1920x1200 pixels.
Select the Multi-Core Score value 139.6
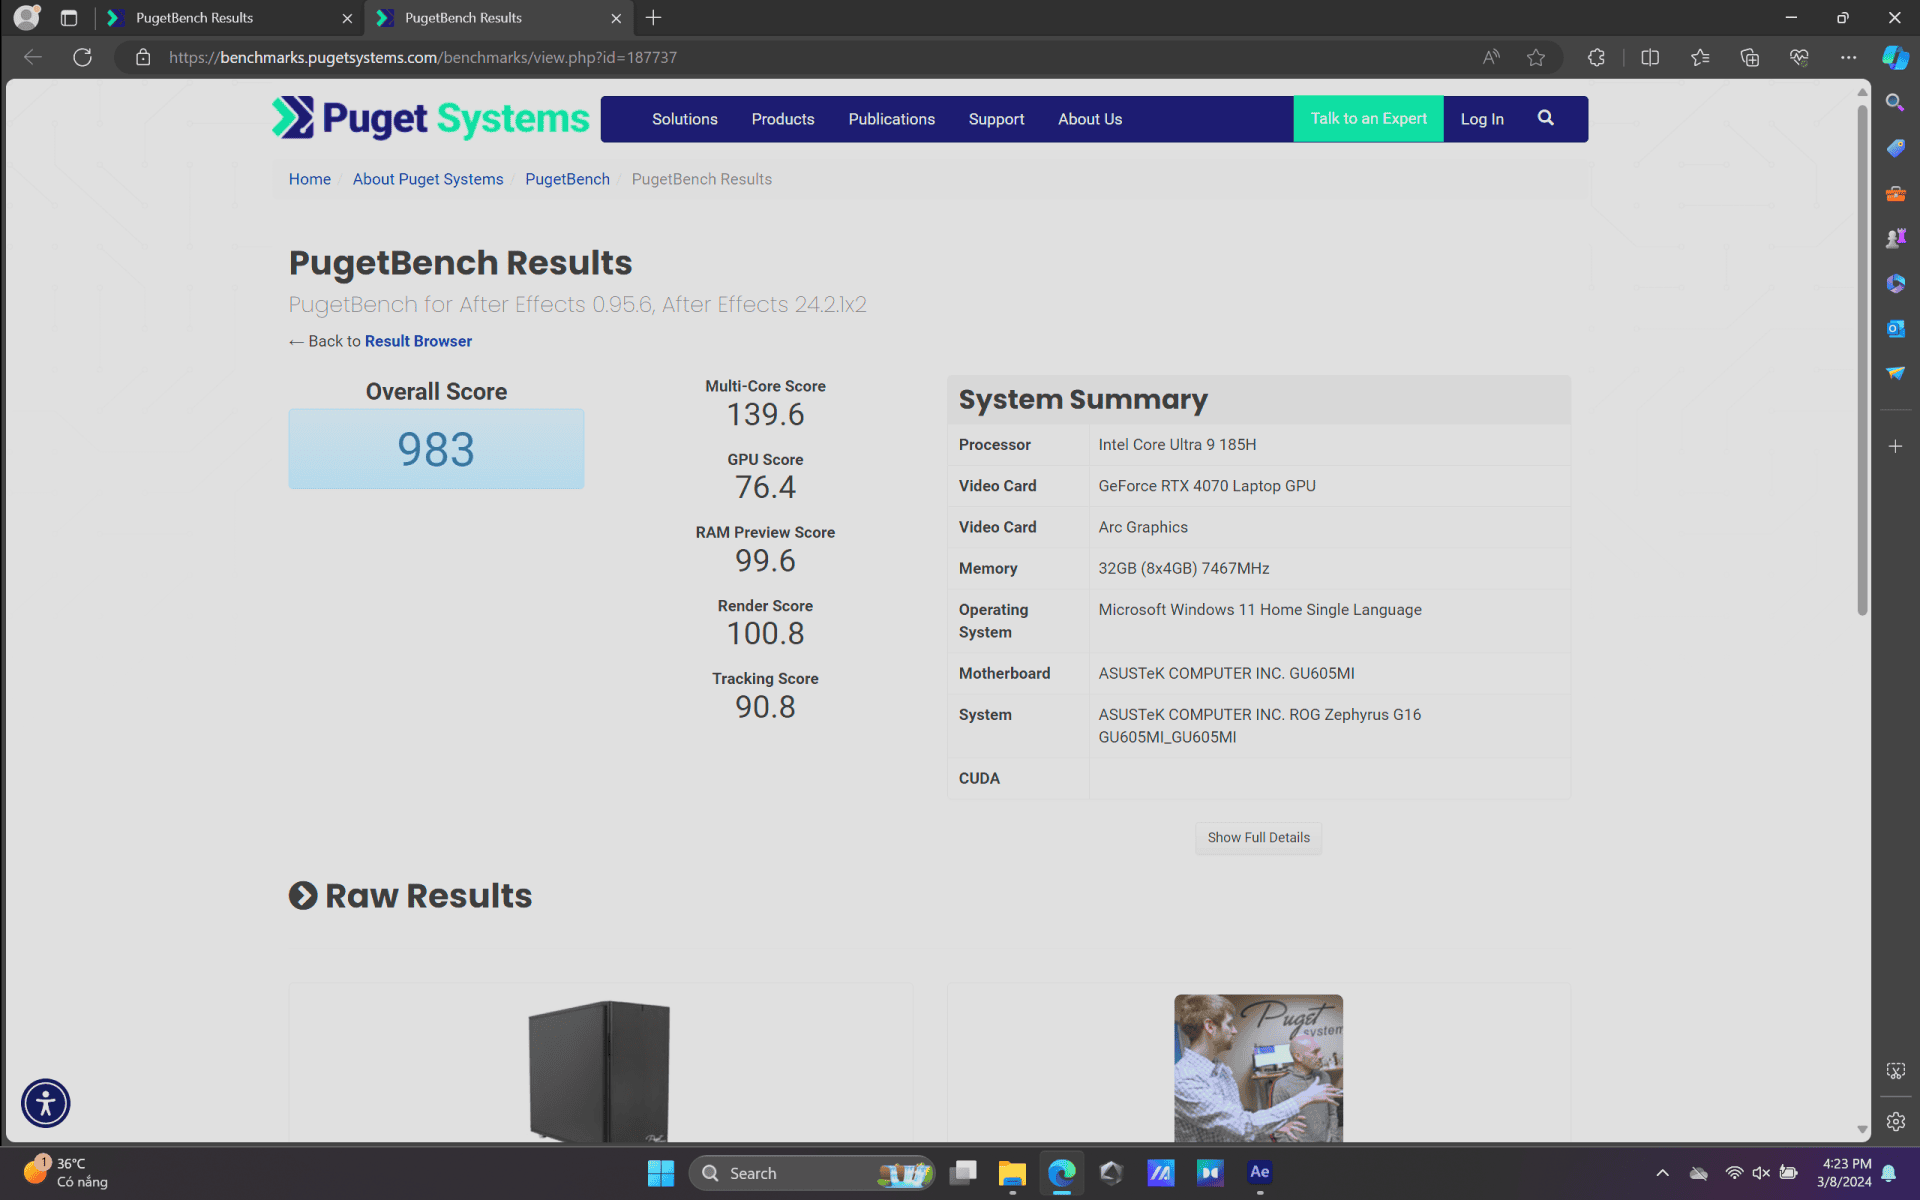click(x=765, y=415)
